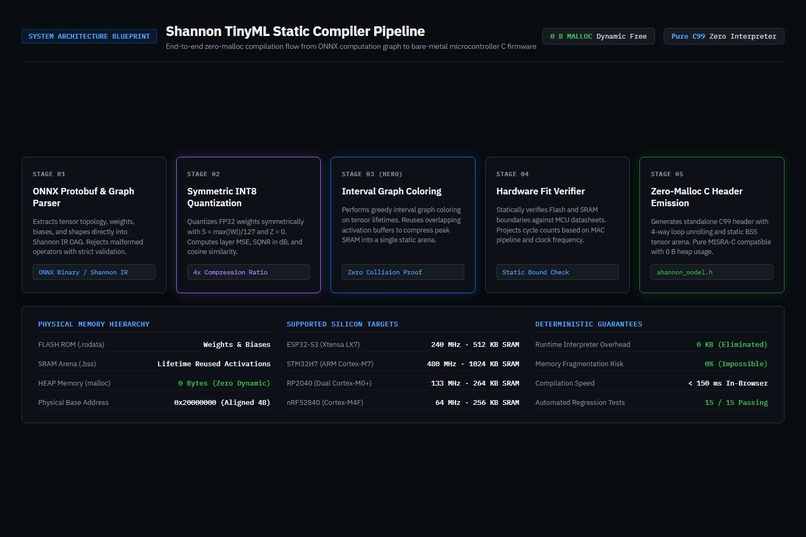Select the 'SRAM Arena (.bss)' row label

click(x=67, y=364)
